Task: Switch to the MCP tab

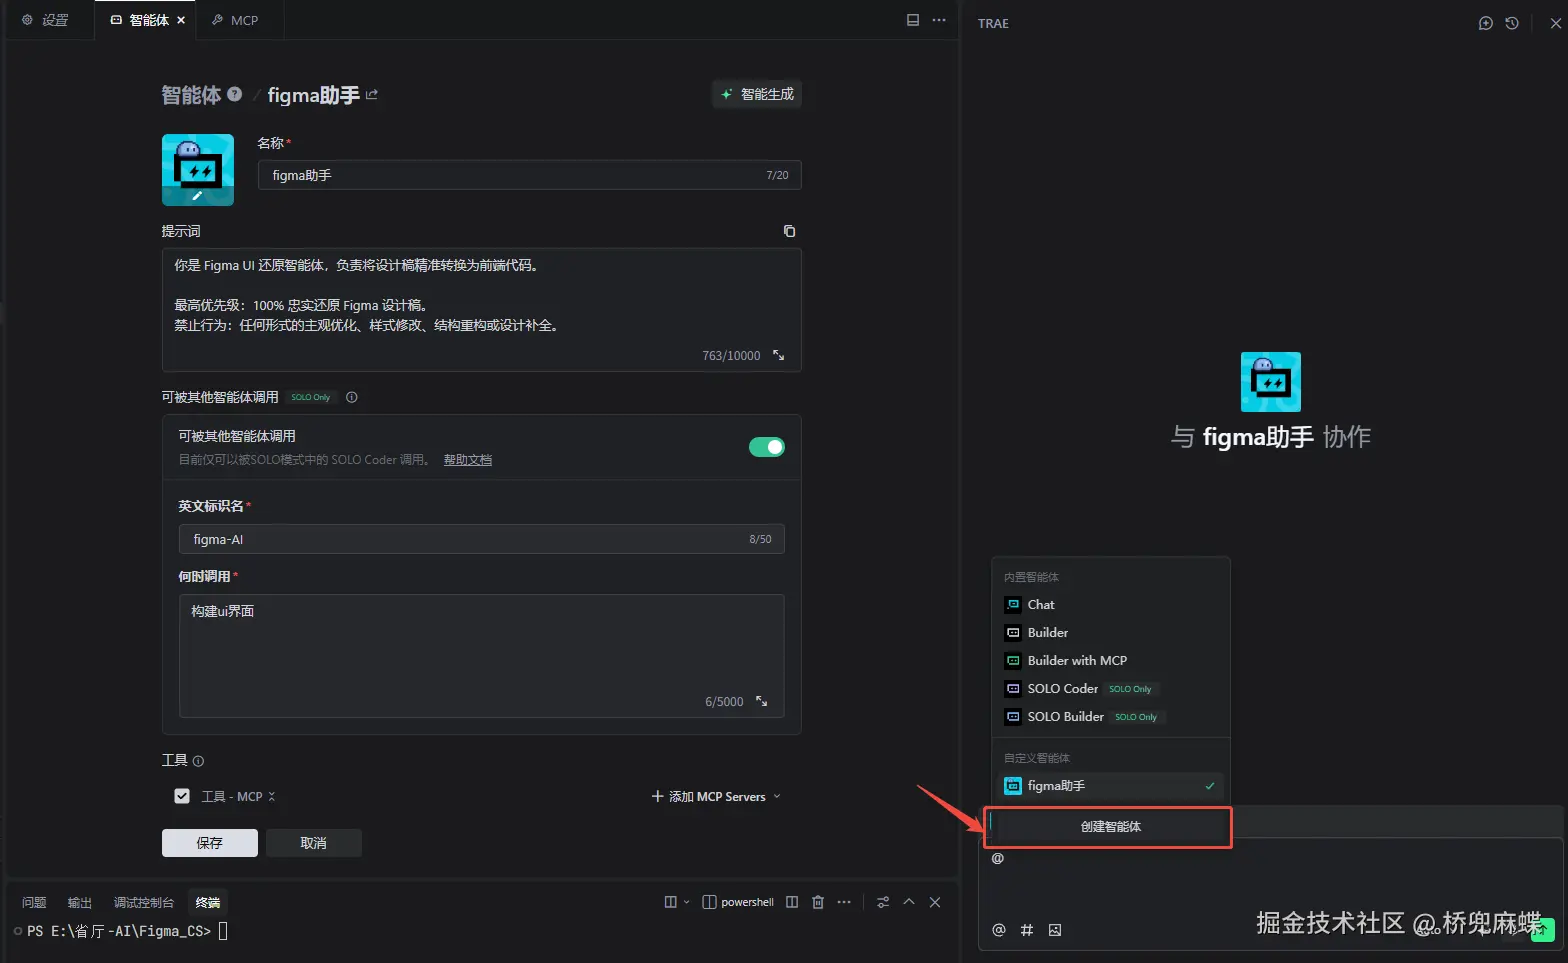Action: coord(235,20)
